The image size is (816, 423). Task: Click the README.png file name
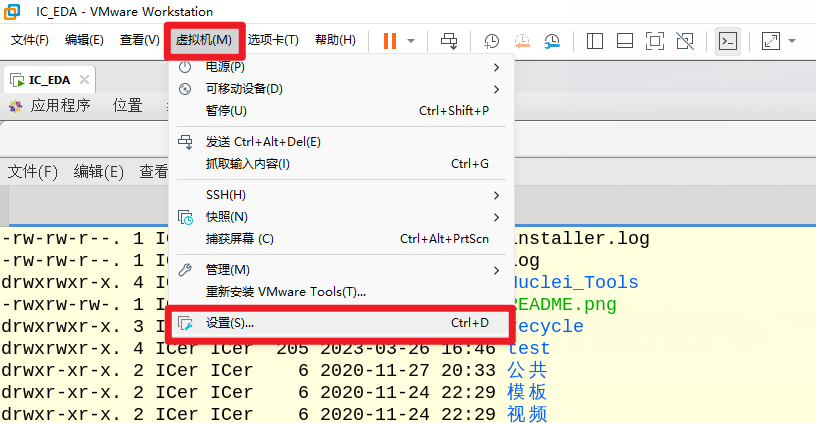coord(564,305)
